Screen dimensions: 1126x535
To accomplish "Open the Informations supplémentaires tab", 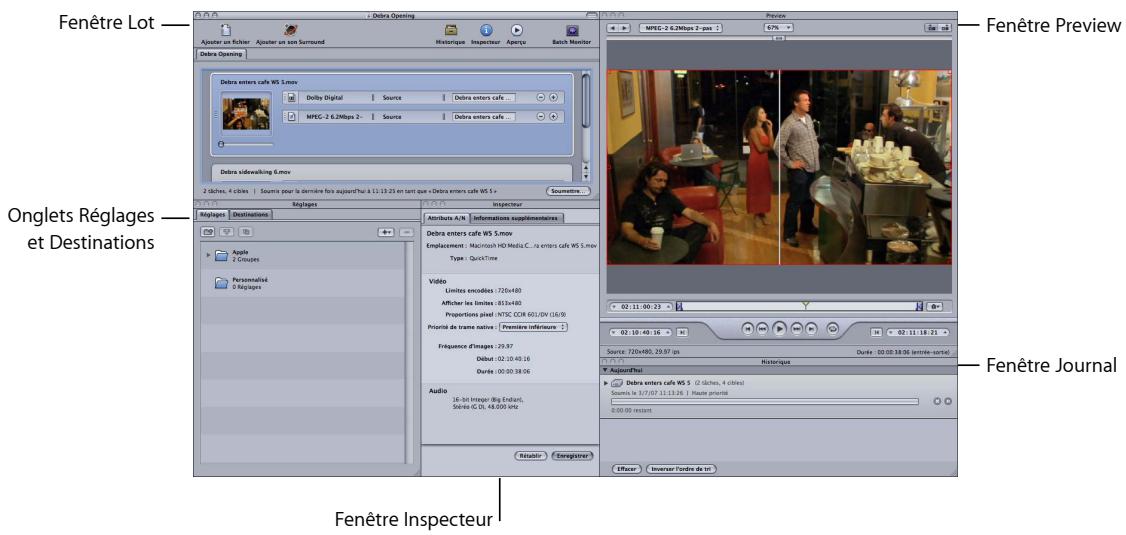I will coord(516,218).
